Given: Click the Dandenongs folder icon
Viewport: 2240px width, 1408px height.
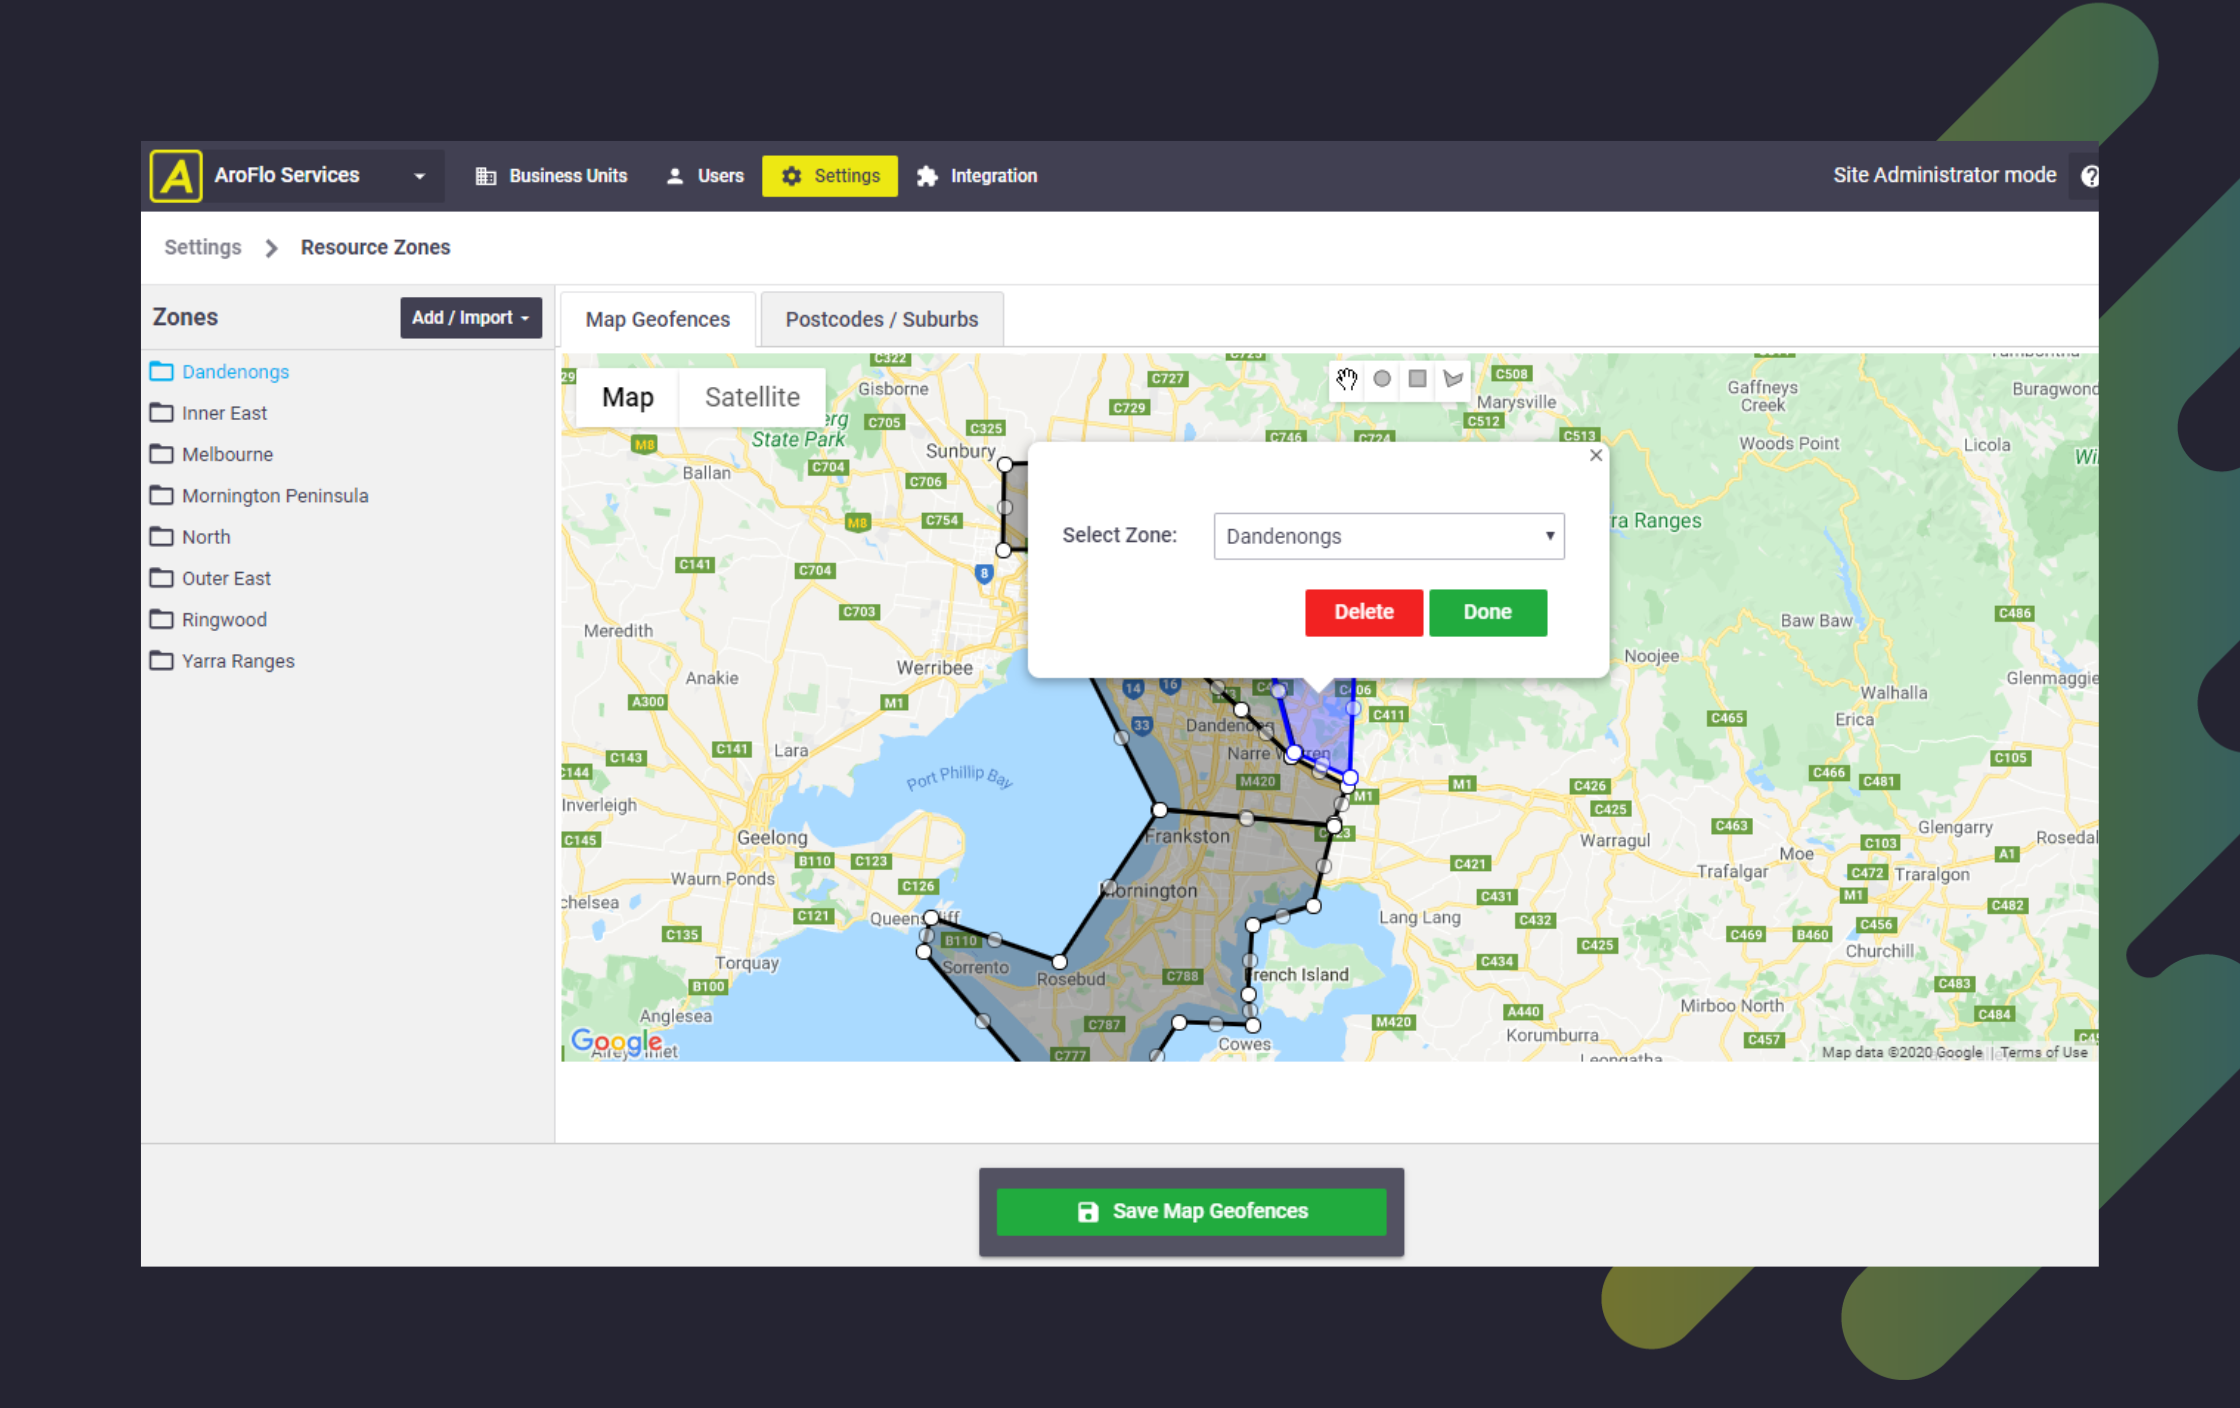Looking at the screenshot, I should (161, 371).
